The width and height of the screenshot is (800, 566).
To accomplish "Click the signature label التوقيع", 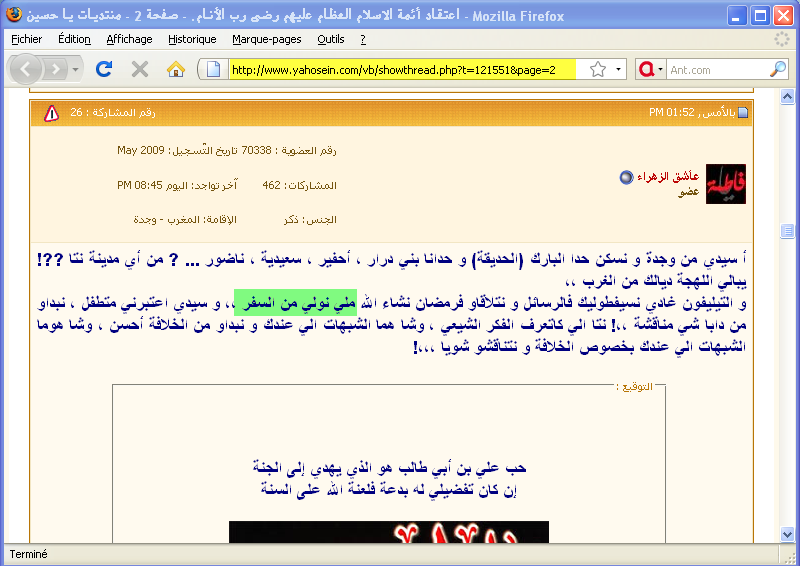I will (635, 387).
